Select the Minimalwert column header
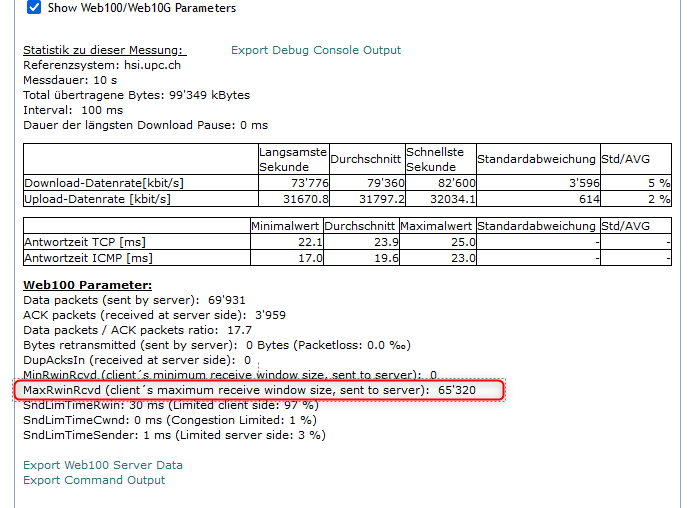Screen dimensions: 691x508 pyautogui.click(x=286, y=226)
